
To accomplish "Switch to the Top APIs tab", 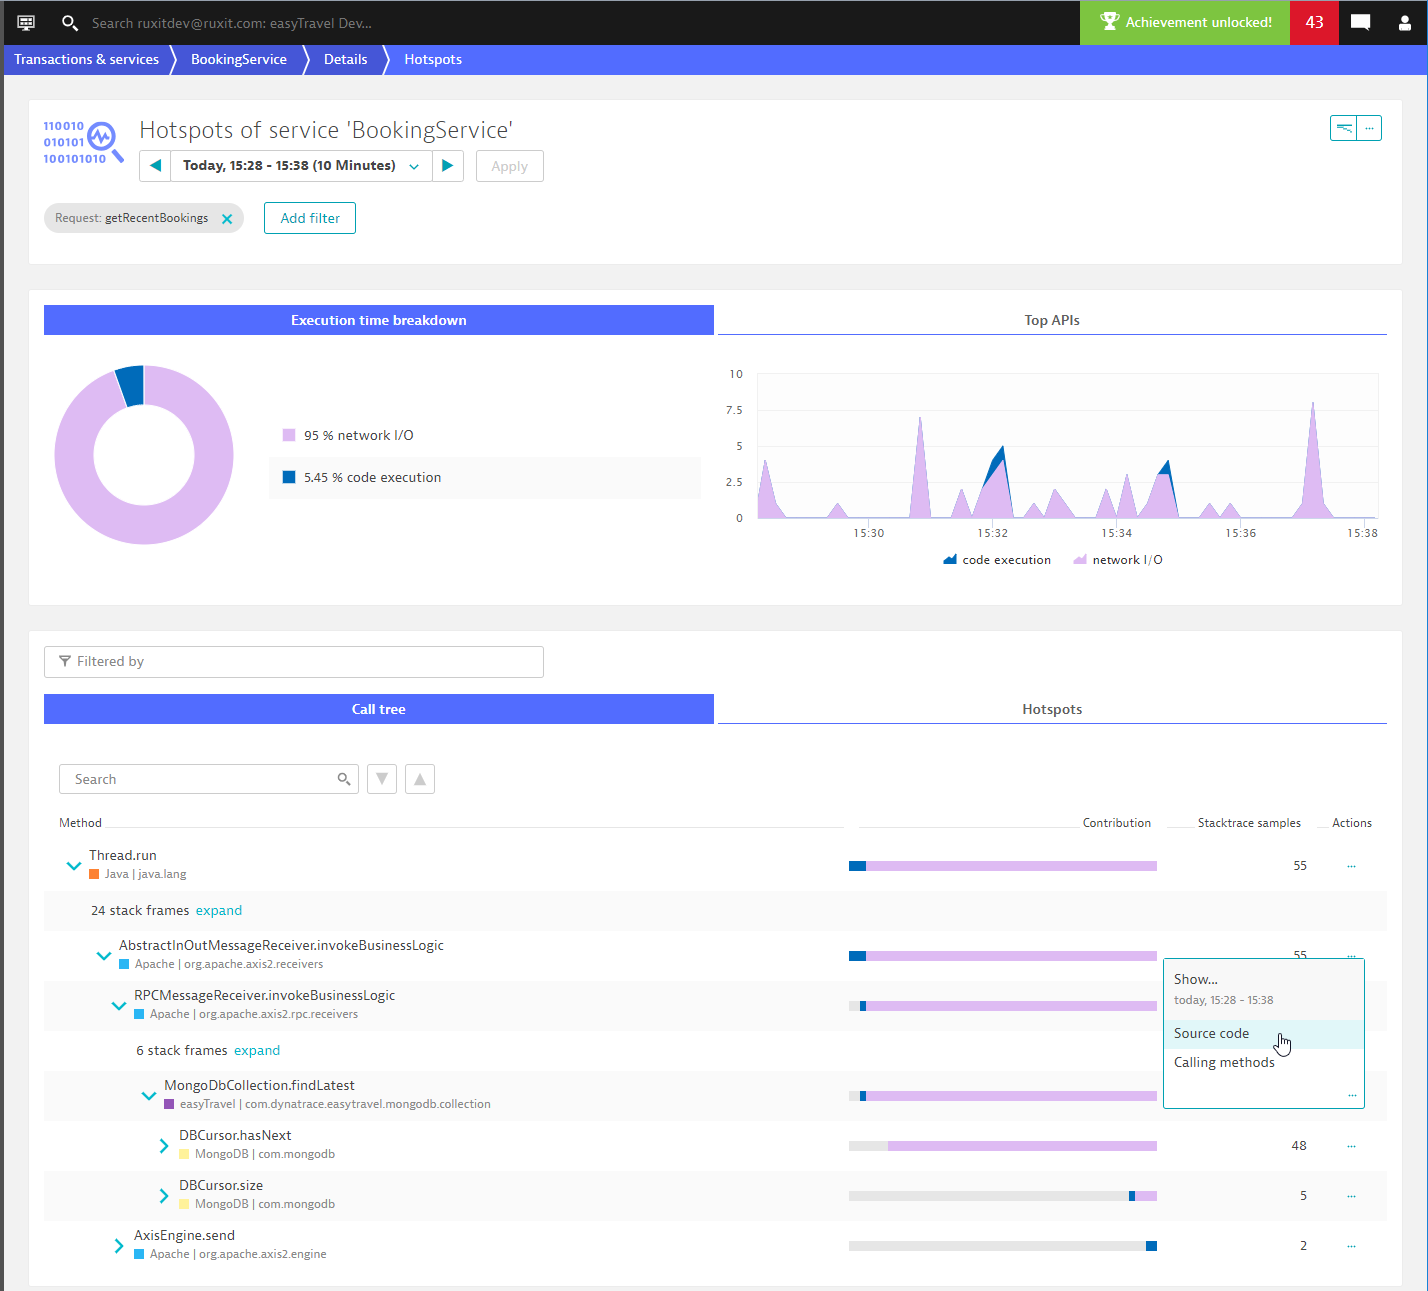I will [x=1052, y=320].
